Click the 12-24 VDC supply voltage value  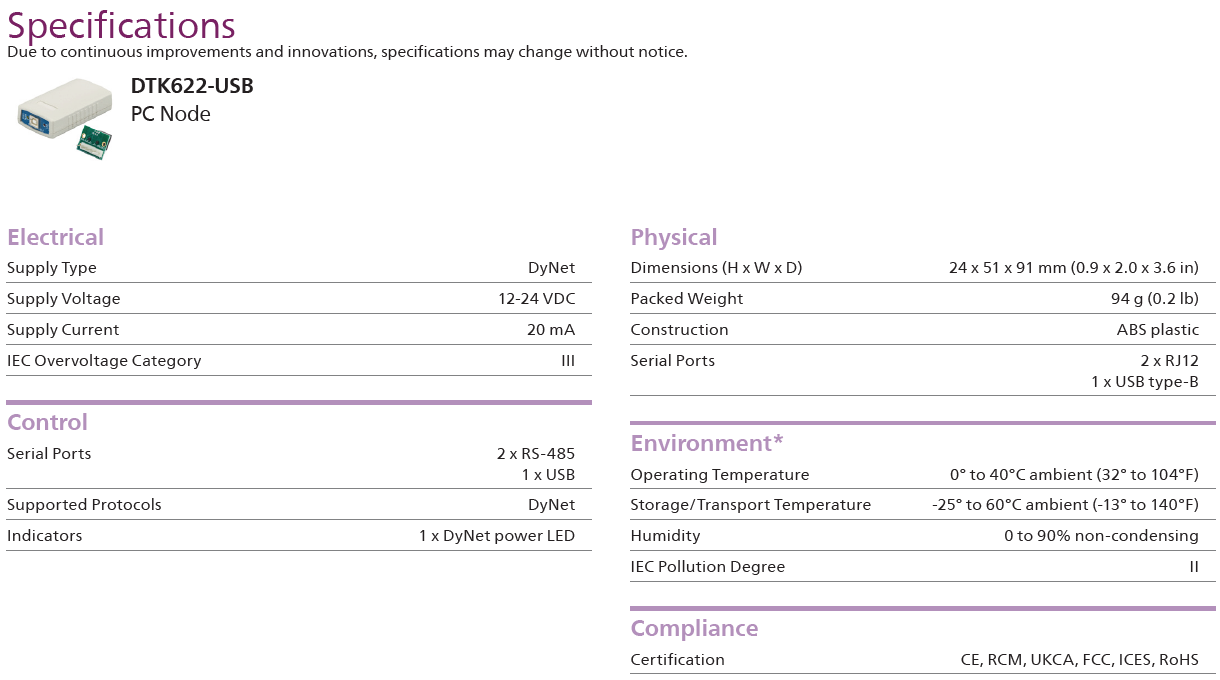(x=536, y=299)
